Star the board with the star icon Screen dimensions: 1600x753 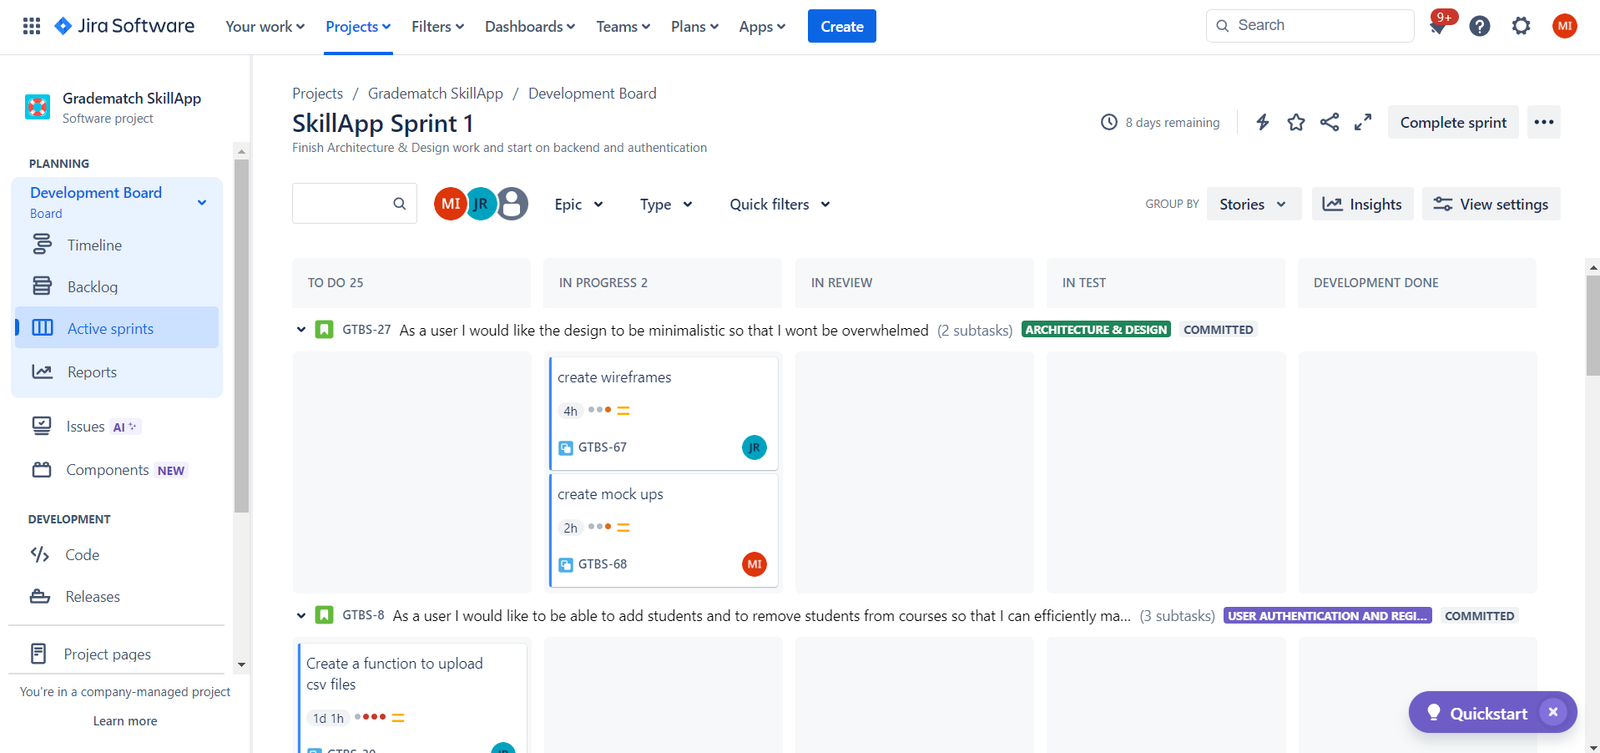pyautogui.click(x=1296, y=122)
